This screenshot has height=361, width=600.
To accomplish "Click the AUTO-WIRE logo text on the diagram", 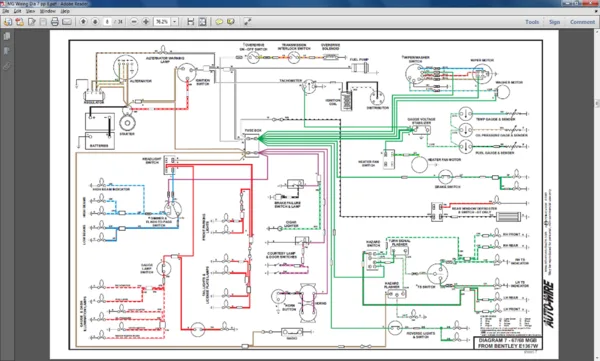I will [549, 304].
